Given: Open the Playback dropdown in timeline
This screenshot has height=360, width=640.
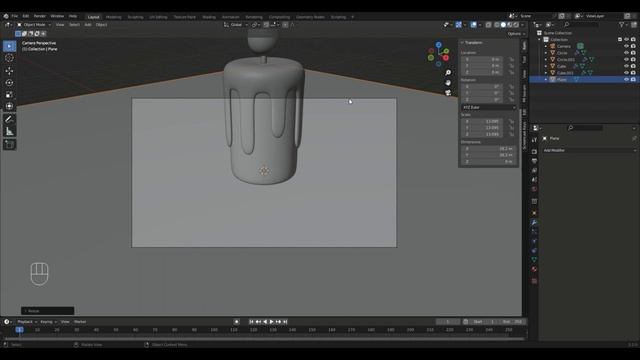Looking at the screenshot, I should point(27,322).
